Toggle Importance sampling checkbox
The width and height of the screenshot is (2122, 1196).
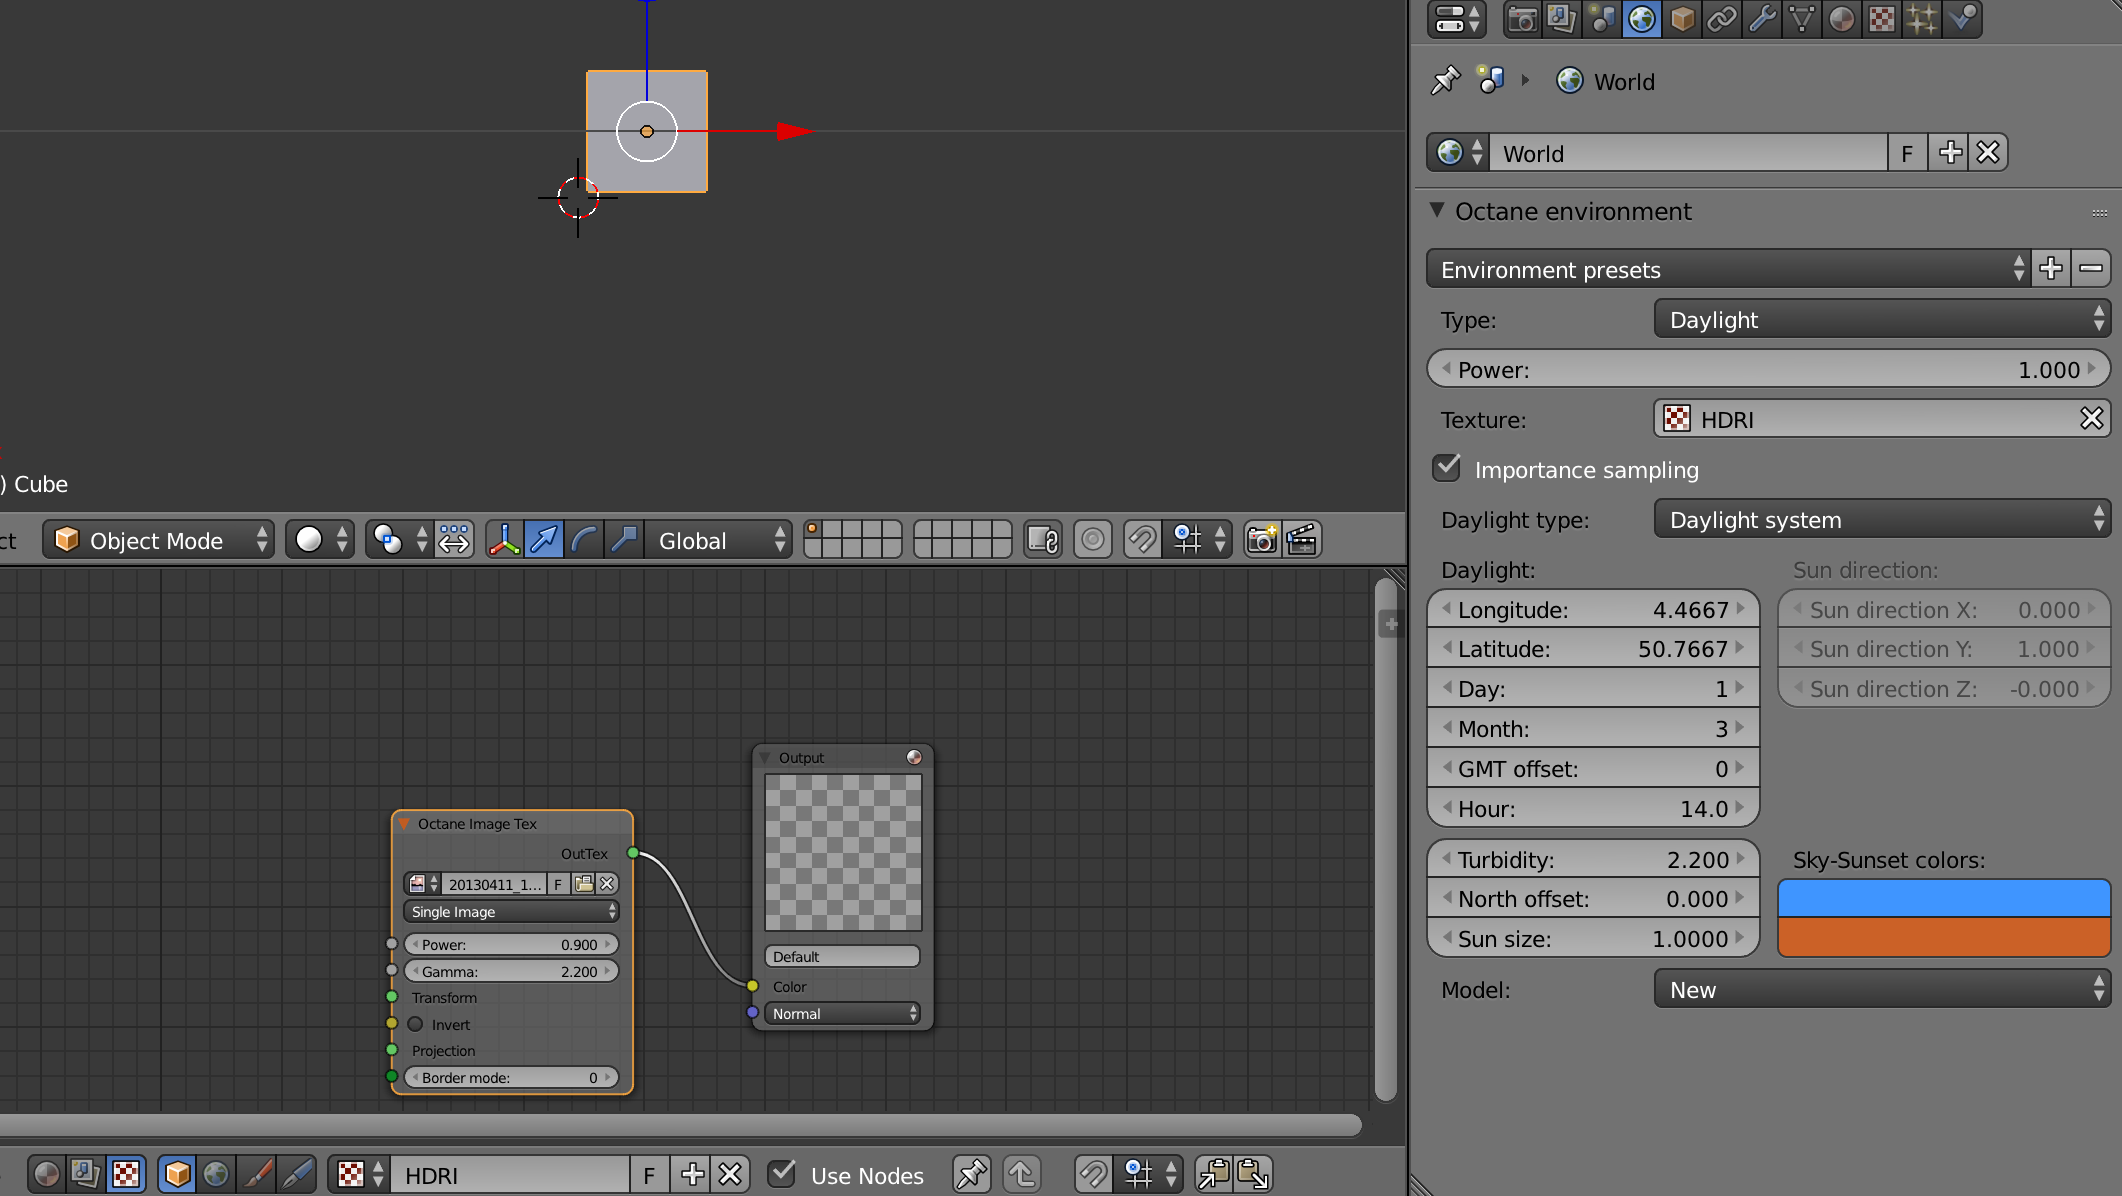tap(1447, 468)
